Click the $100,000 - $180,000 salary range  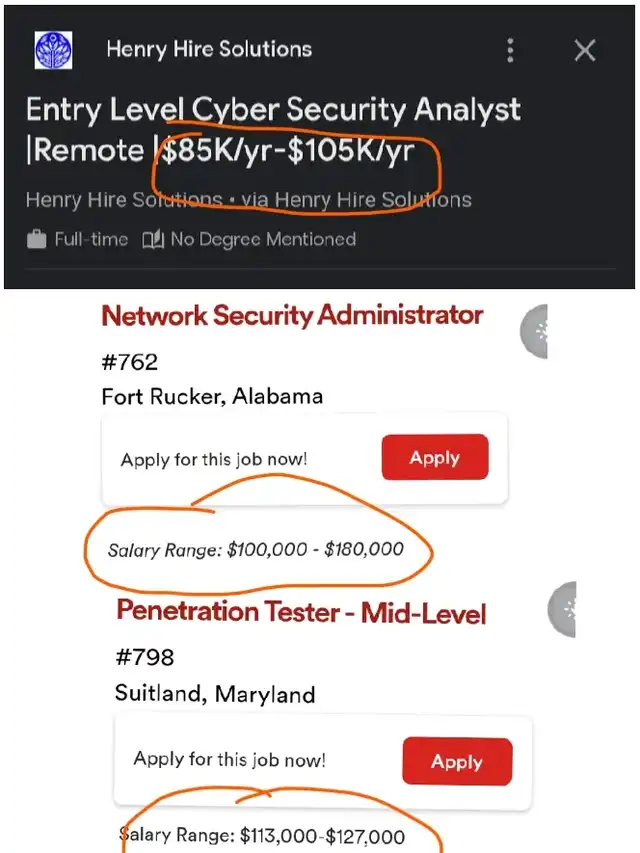click(256, 548)
